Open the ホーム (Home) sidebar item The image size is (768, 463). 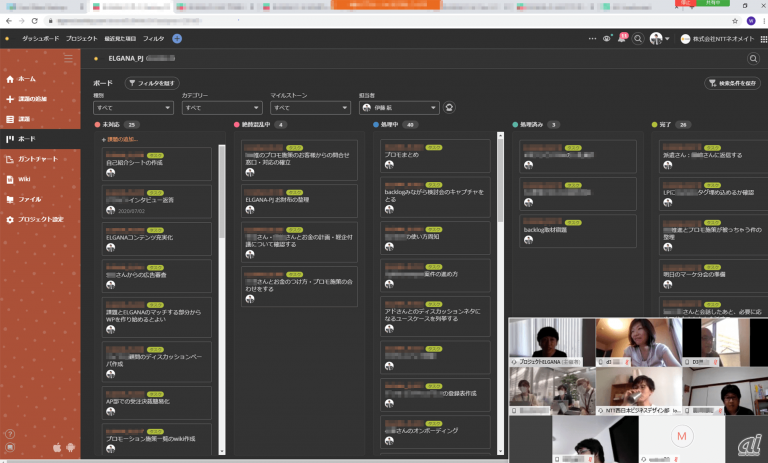[x=26, y=78]
